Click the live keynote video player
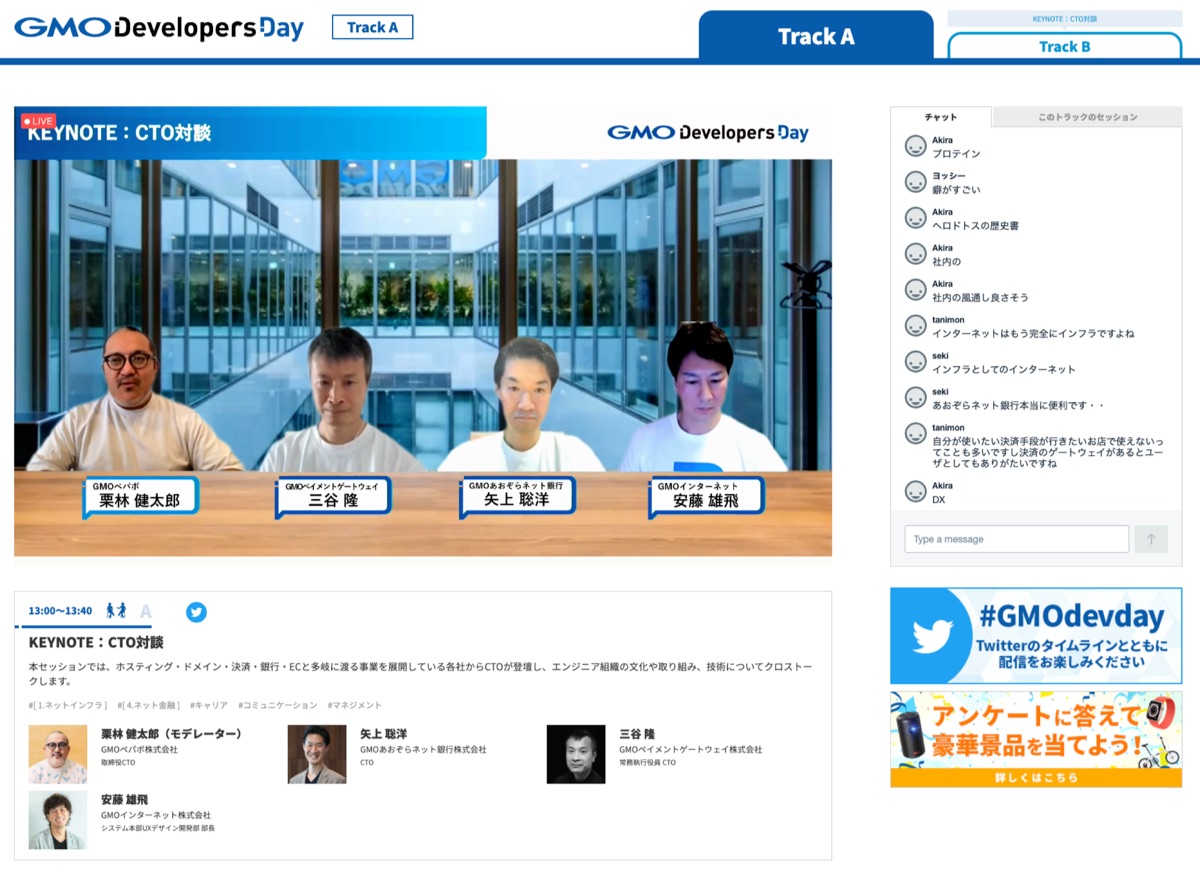 pyautogui.click(x=423, y=340)
